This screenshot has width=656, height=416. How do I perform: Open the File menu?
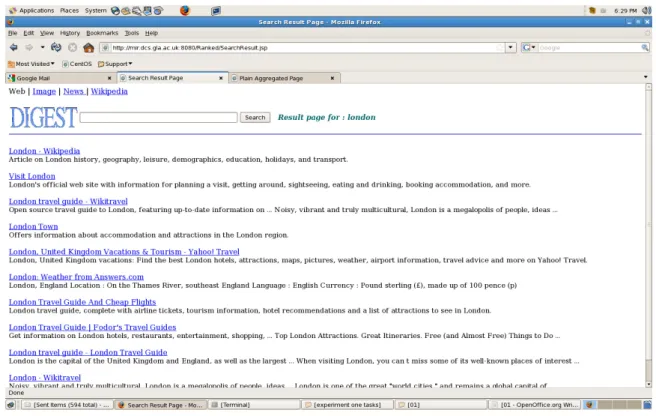pos(13,33)
